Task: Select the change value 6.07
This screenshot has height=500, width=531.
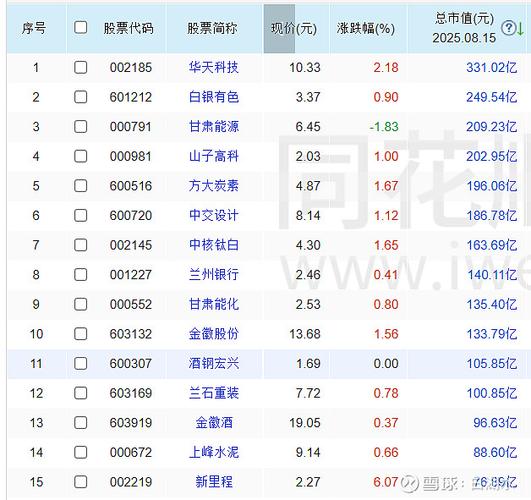Action: click(x=386, y=482)
